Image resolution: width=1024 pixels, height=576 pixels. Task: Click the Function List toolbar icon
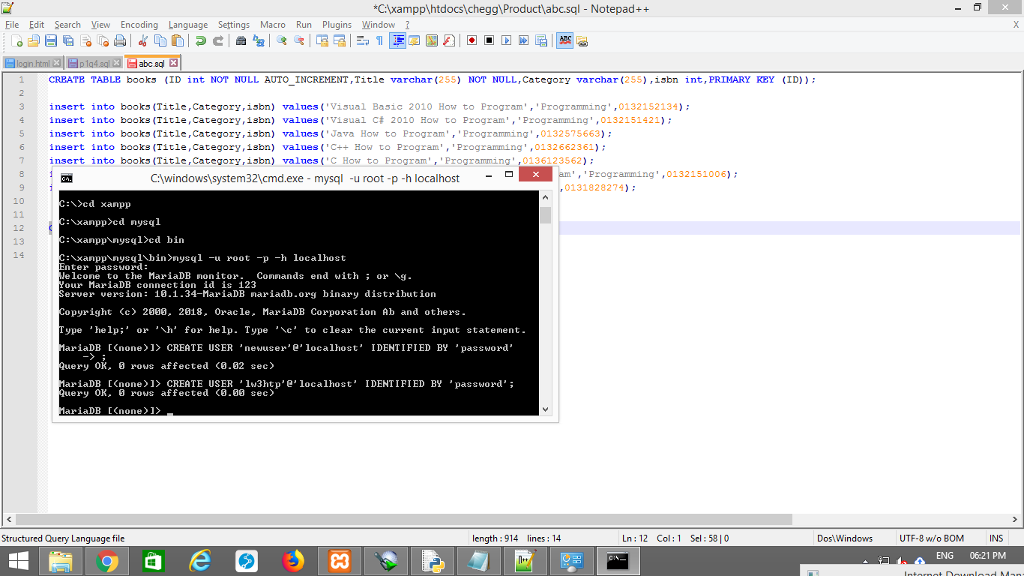(x=449, y=41)
